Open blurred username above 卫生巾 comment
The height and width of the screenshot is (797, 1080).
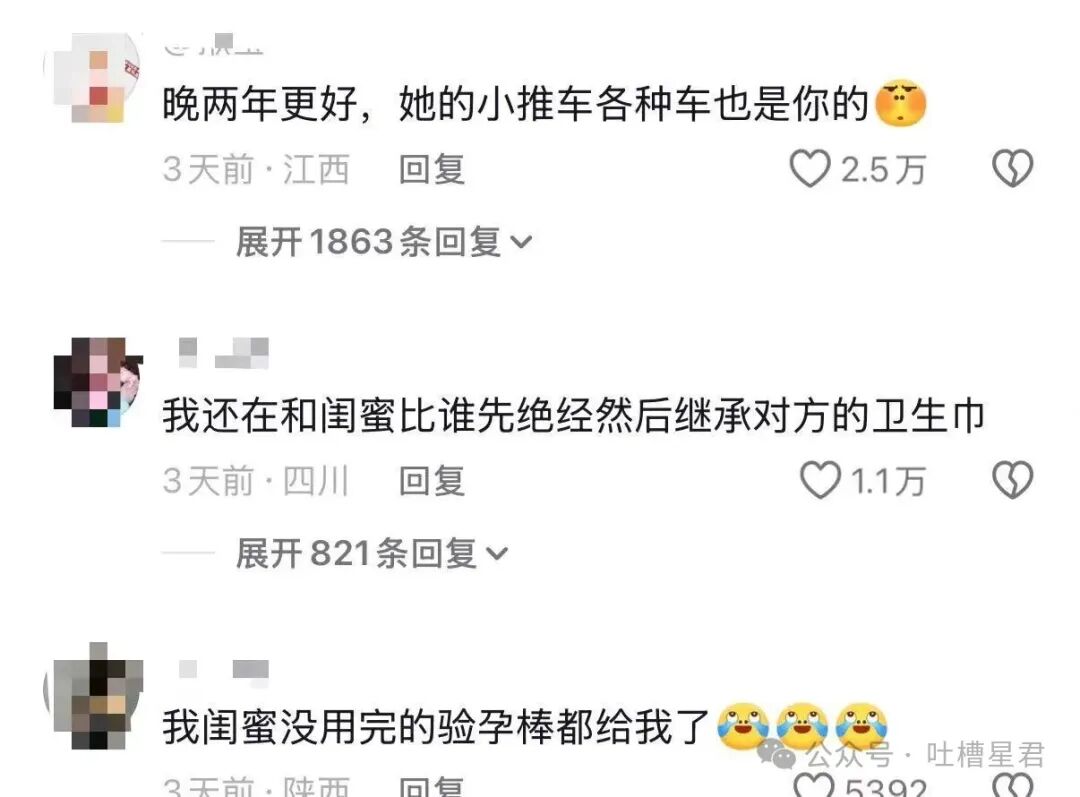(224, 353)
